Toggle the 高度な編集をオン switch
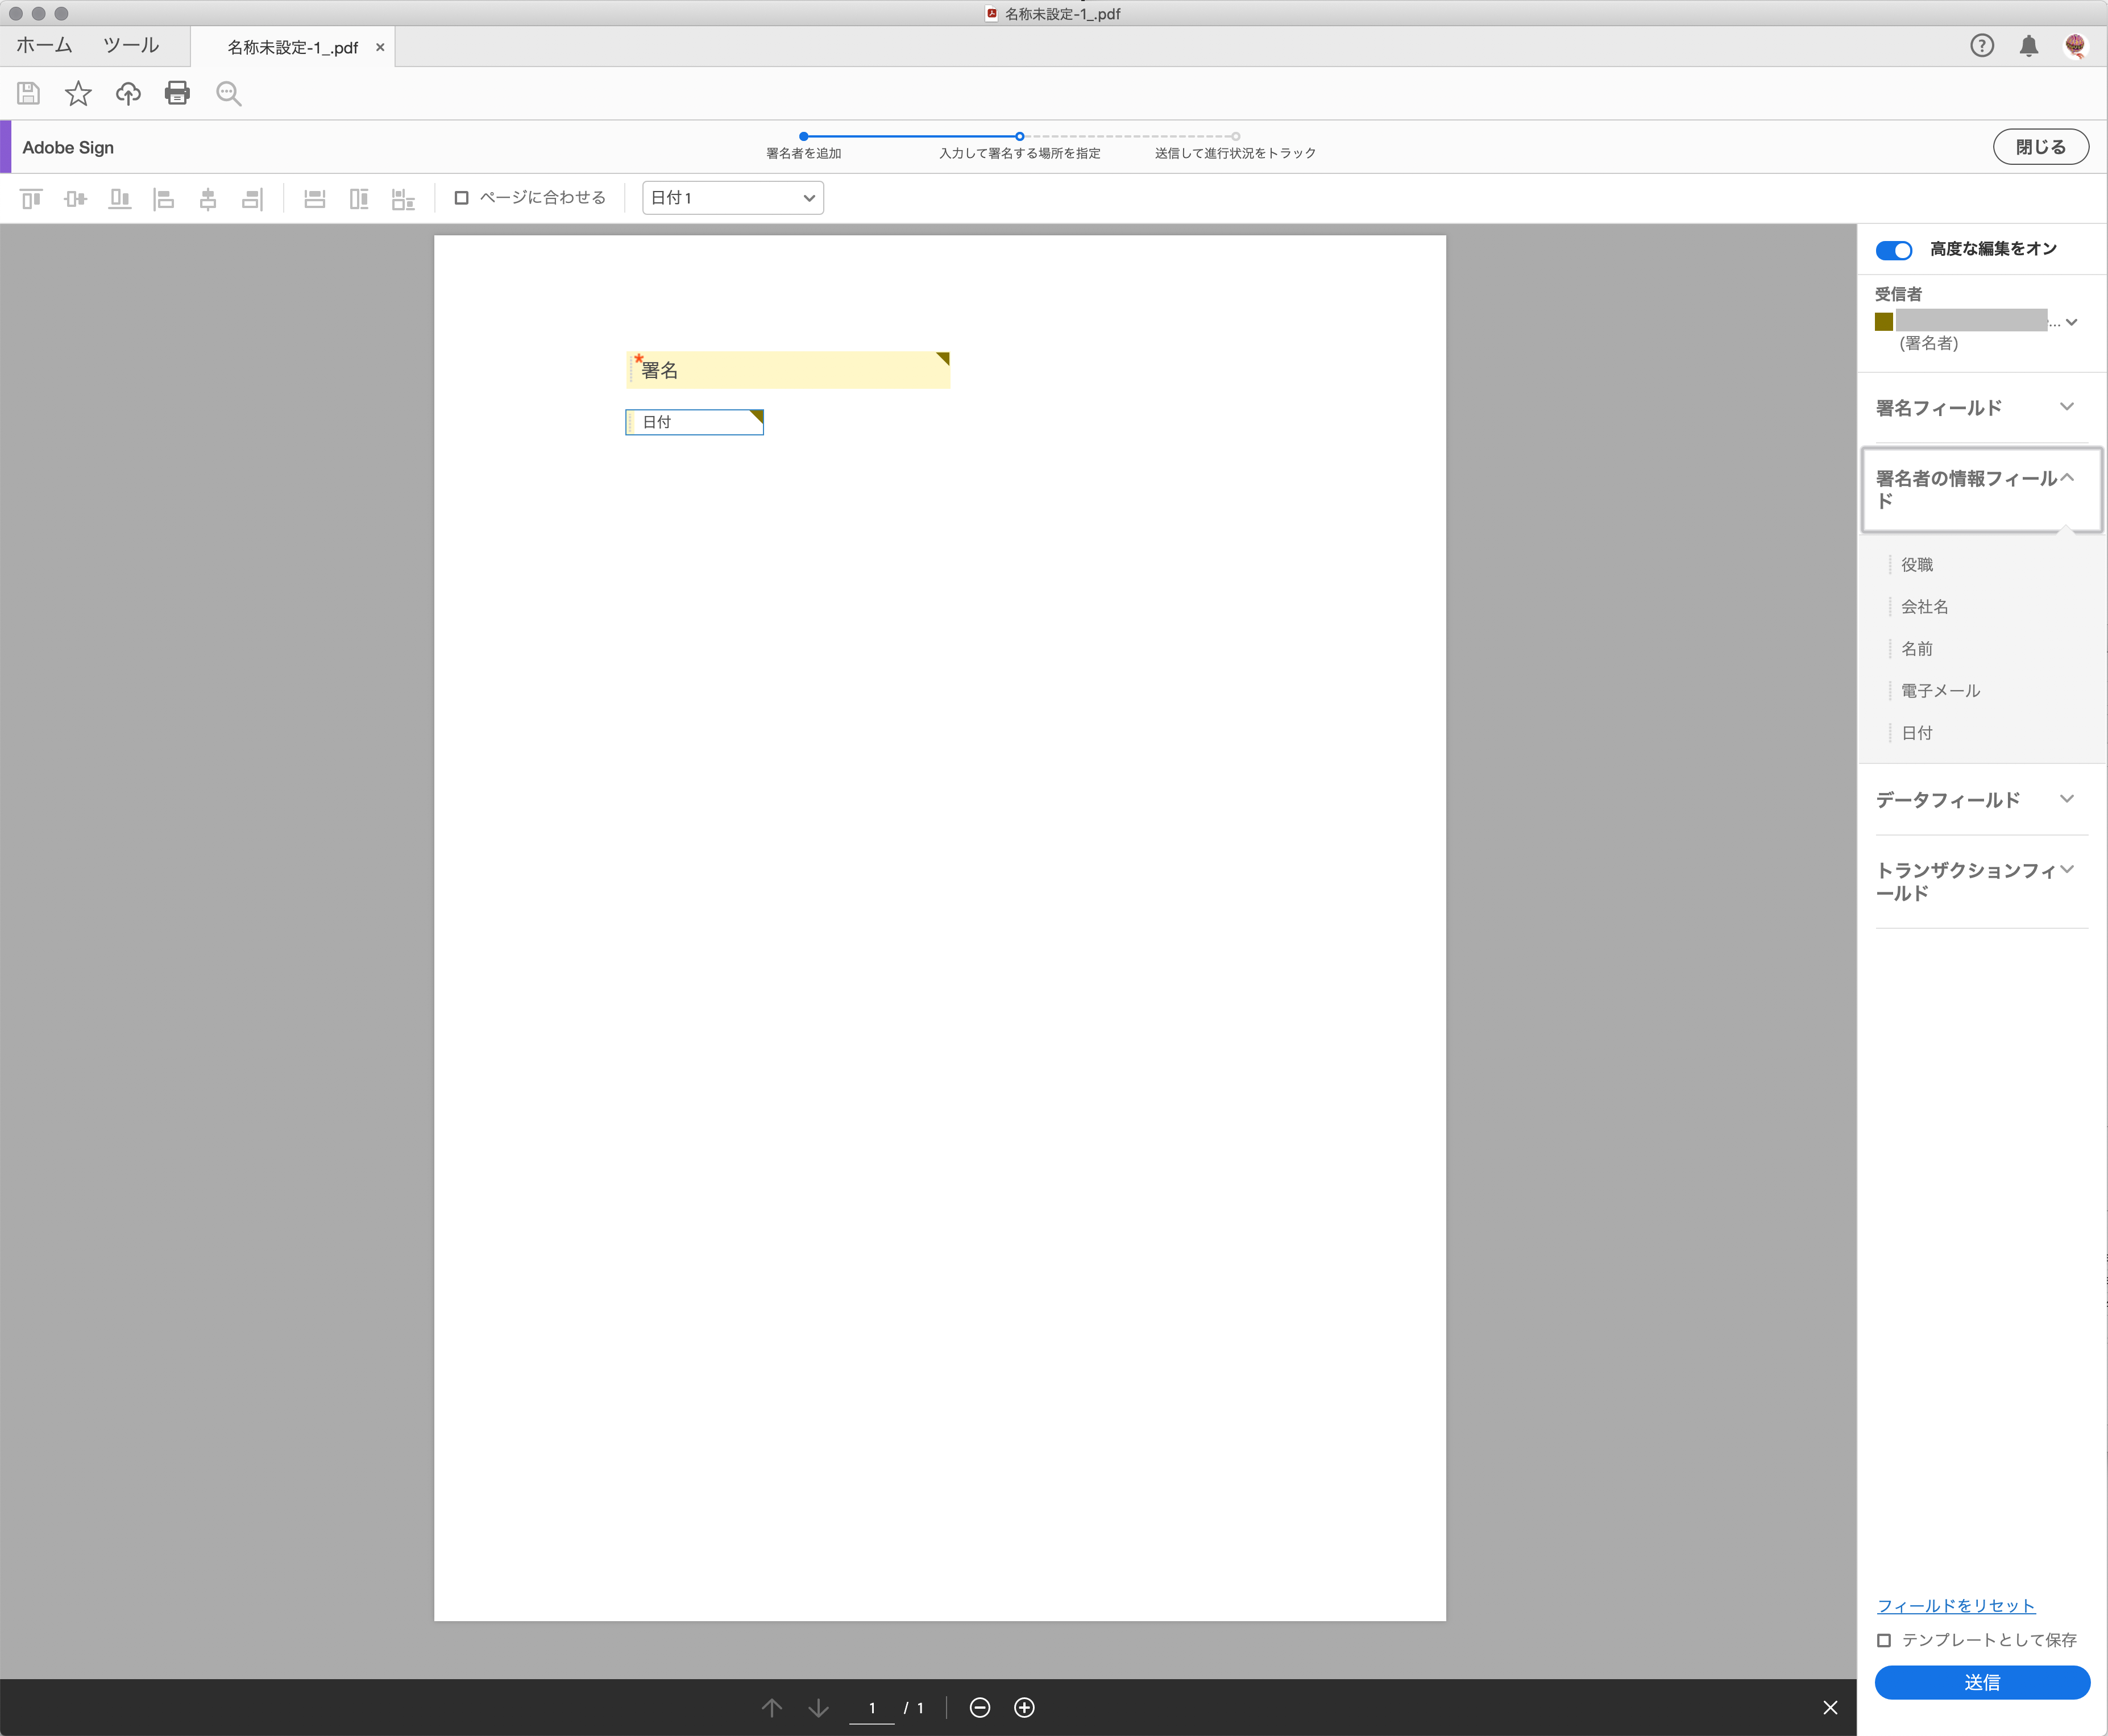Screen dimensions: 2108x1736 1894,250
